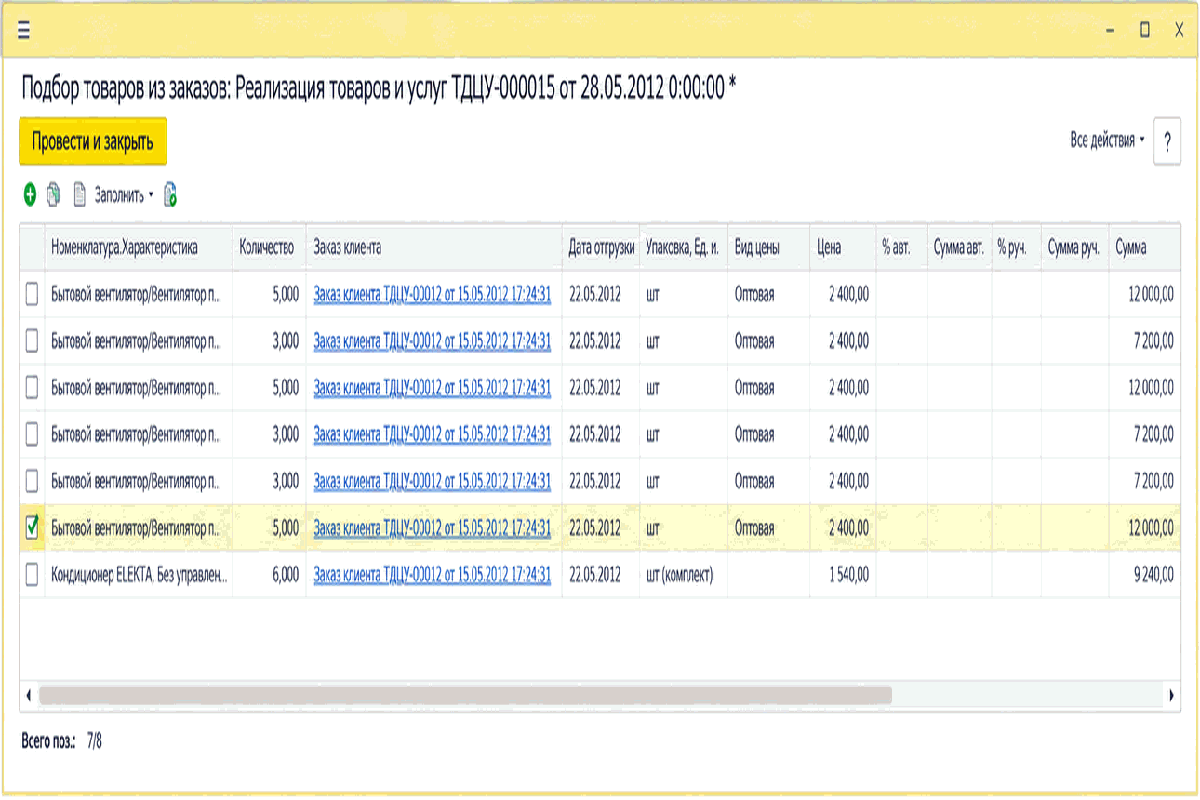The width and height of the screenshot is (1200, 800).
Task: Close the window with the X button
Action: pos(1179,31)
